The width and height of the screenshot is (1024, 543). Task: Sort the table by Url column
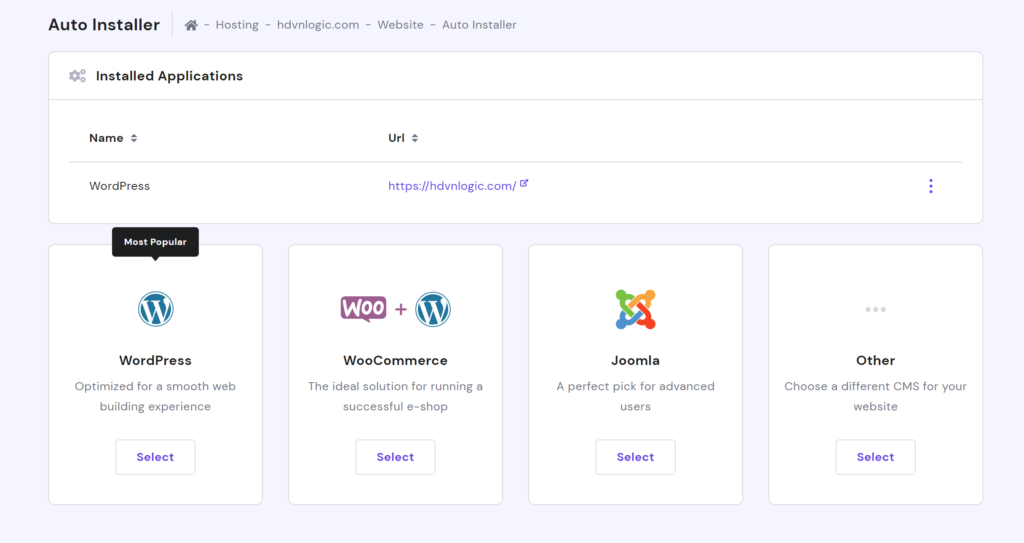point(403,138)
